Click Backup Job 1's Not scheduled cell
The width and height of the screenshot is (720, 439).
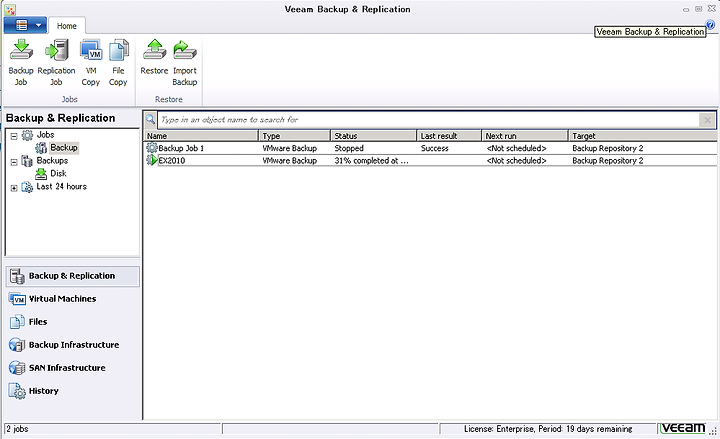click(x=516, y=148)
